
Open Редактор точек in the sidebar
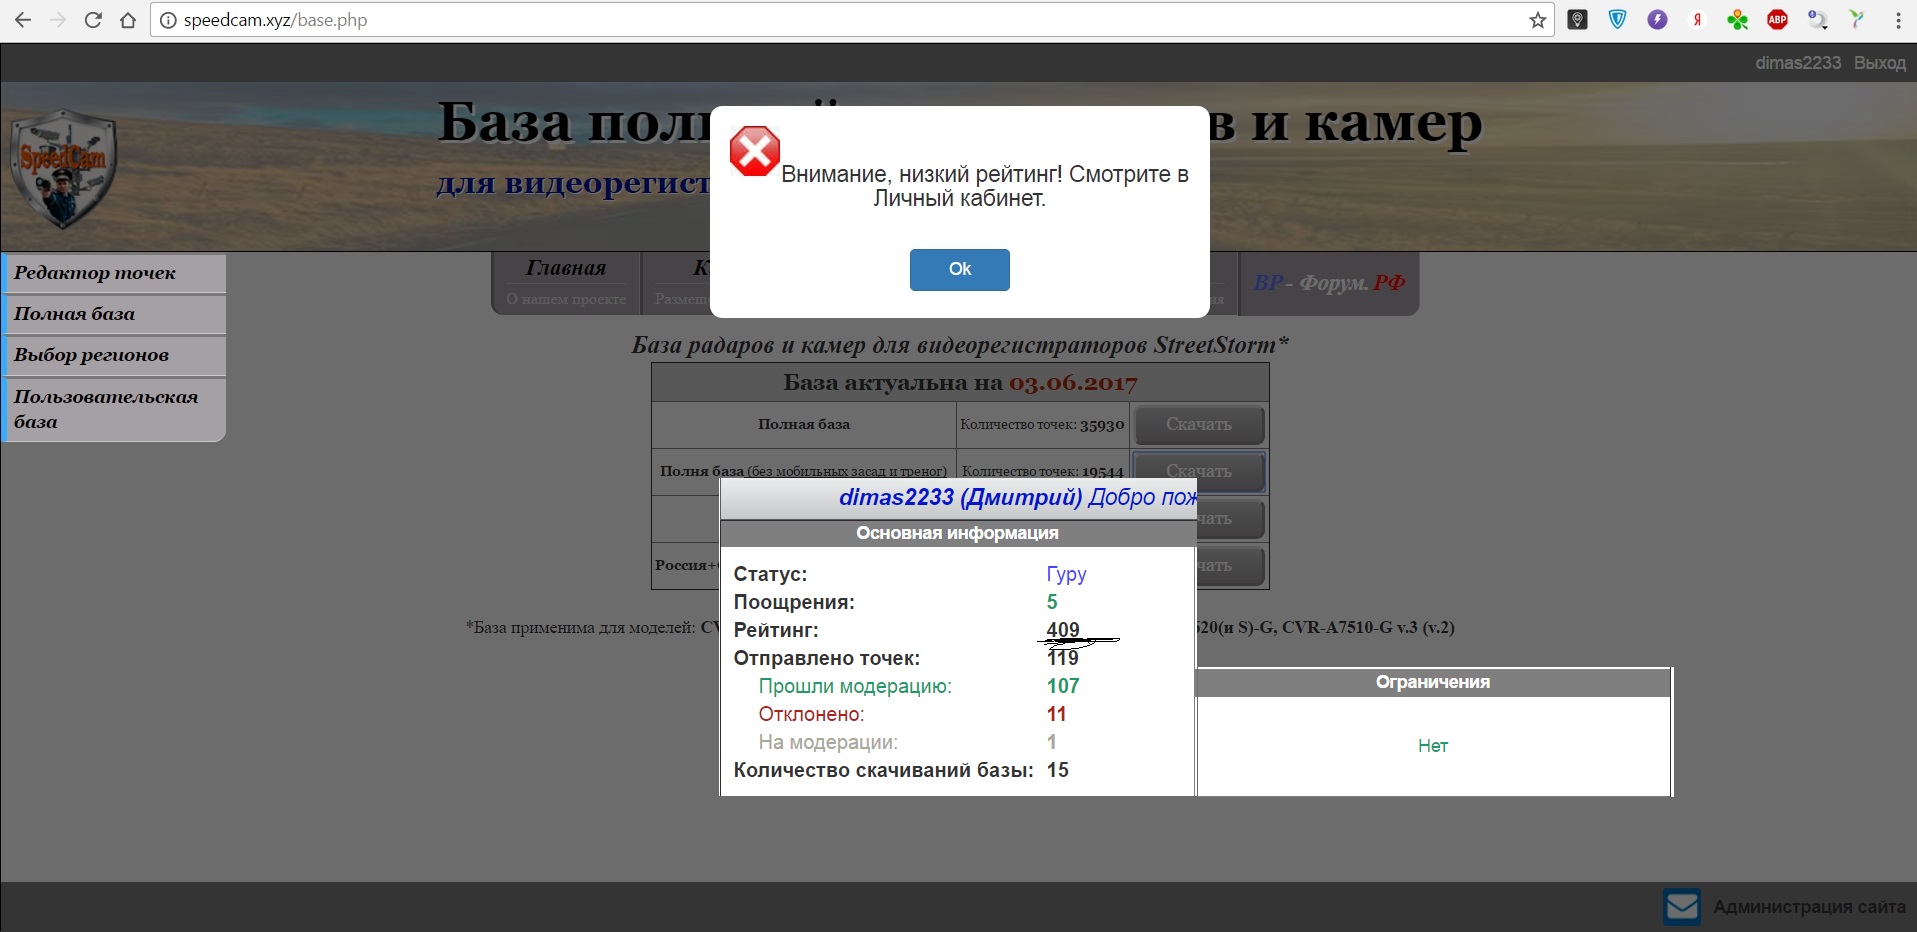(x=115, y=273)
